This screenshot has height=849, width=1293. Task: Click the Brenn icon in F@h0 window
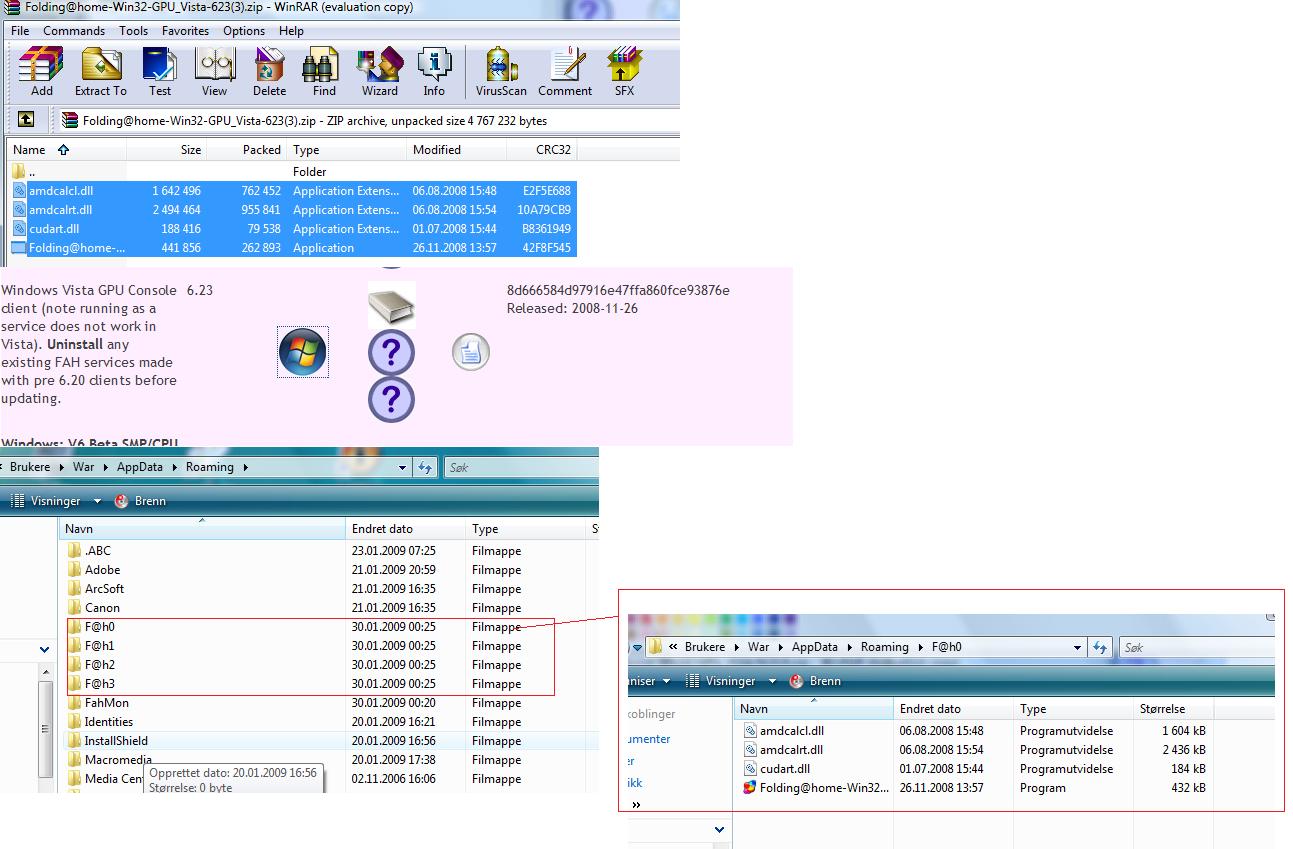(796, 681)
